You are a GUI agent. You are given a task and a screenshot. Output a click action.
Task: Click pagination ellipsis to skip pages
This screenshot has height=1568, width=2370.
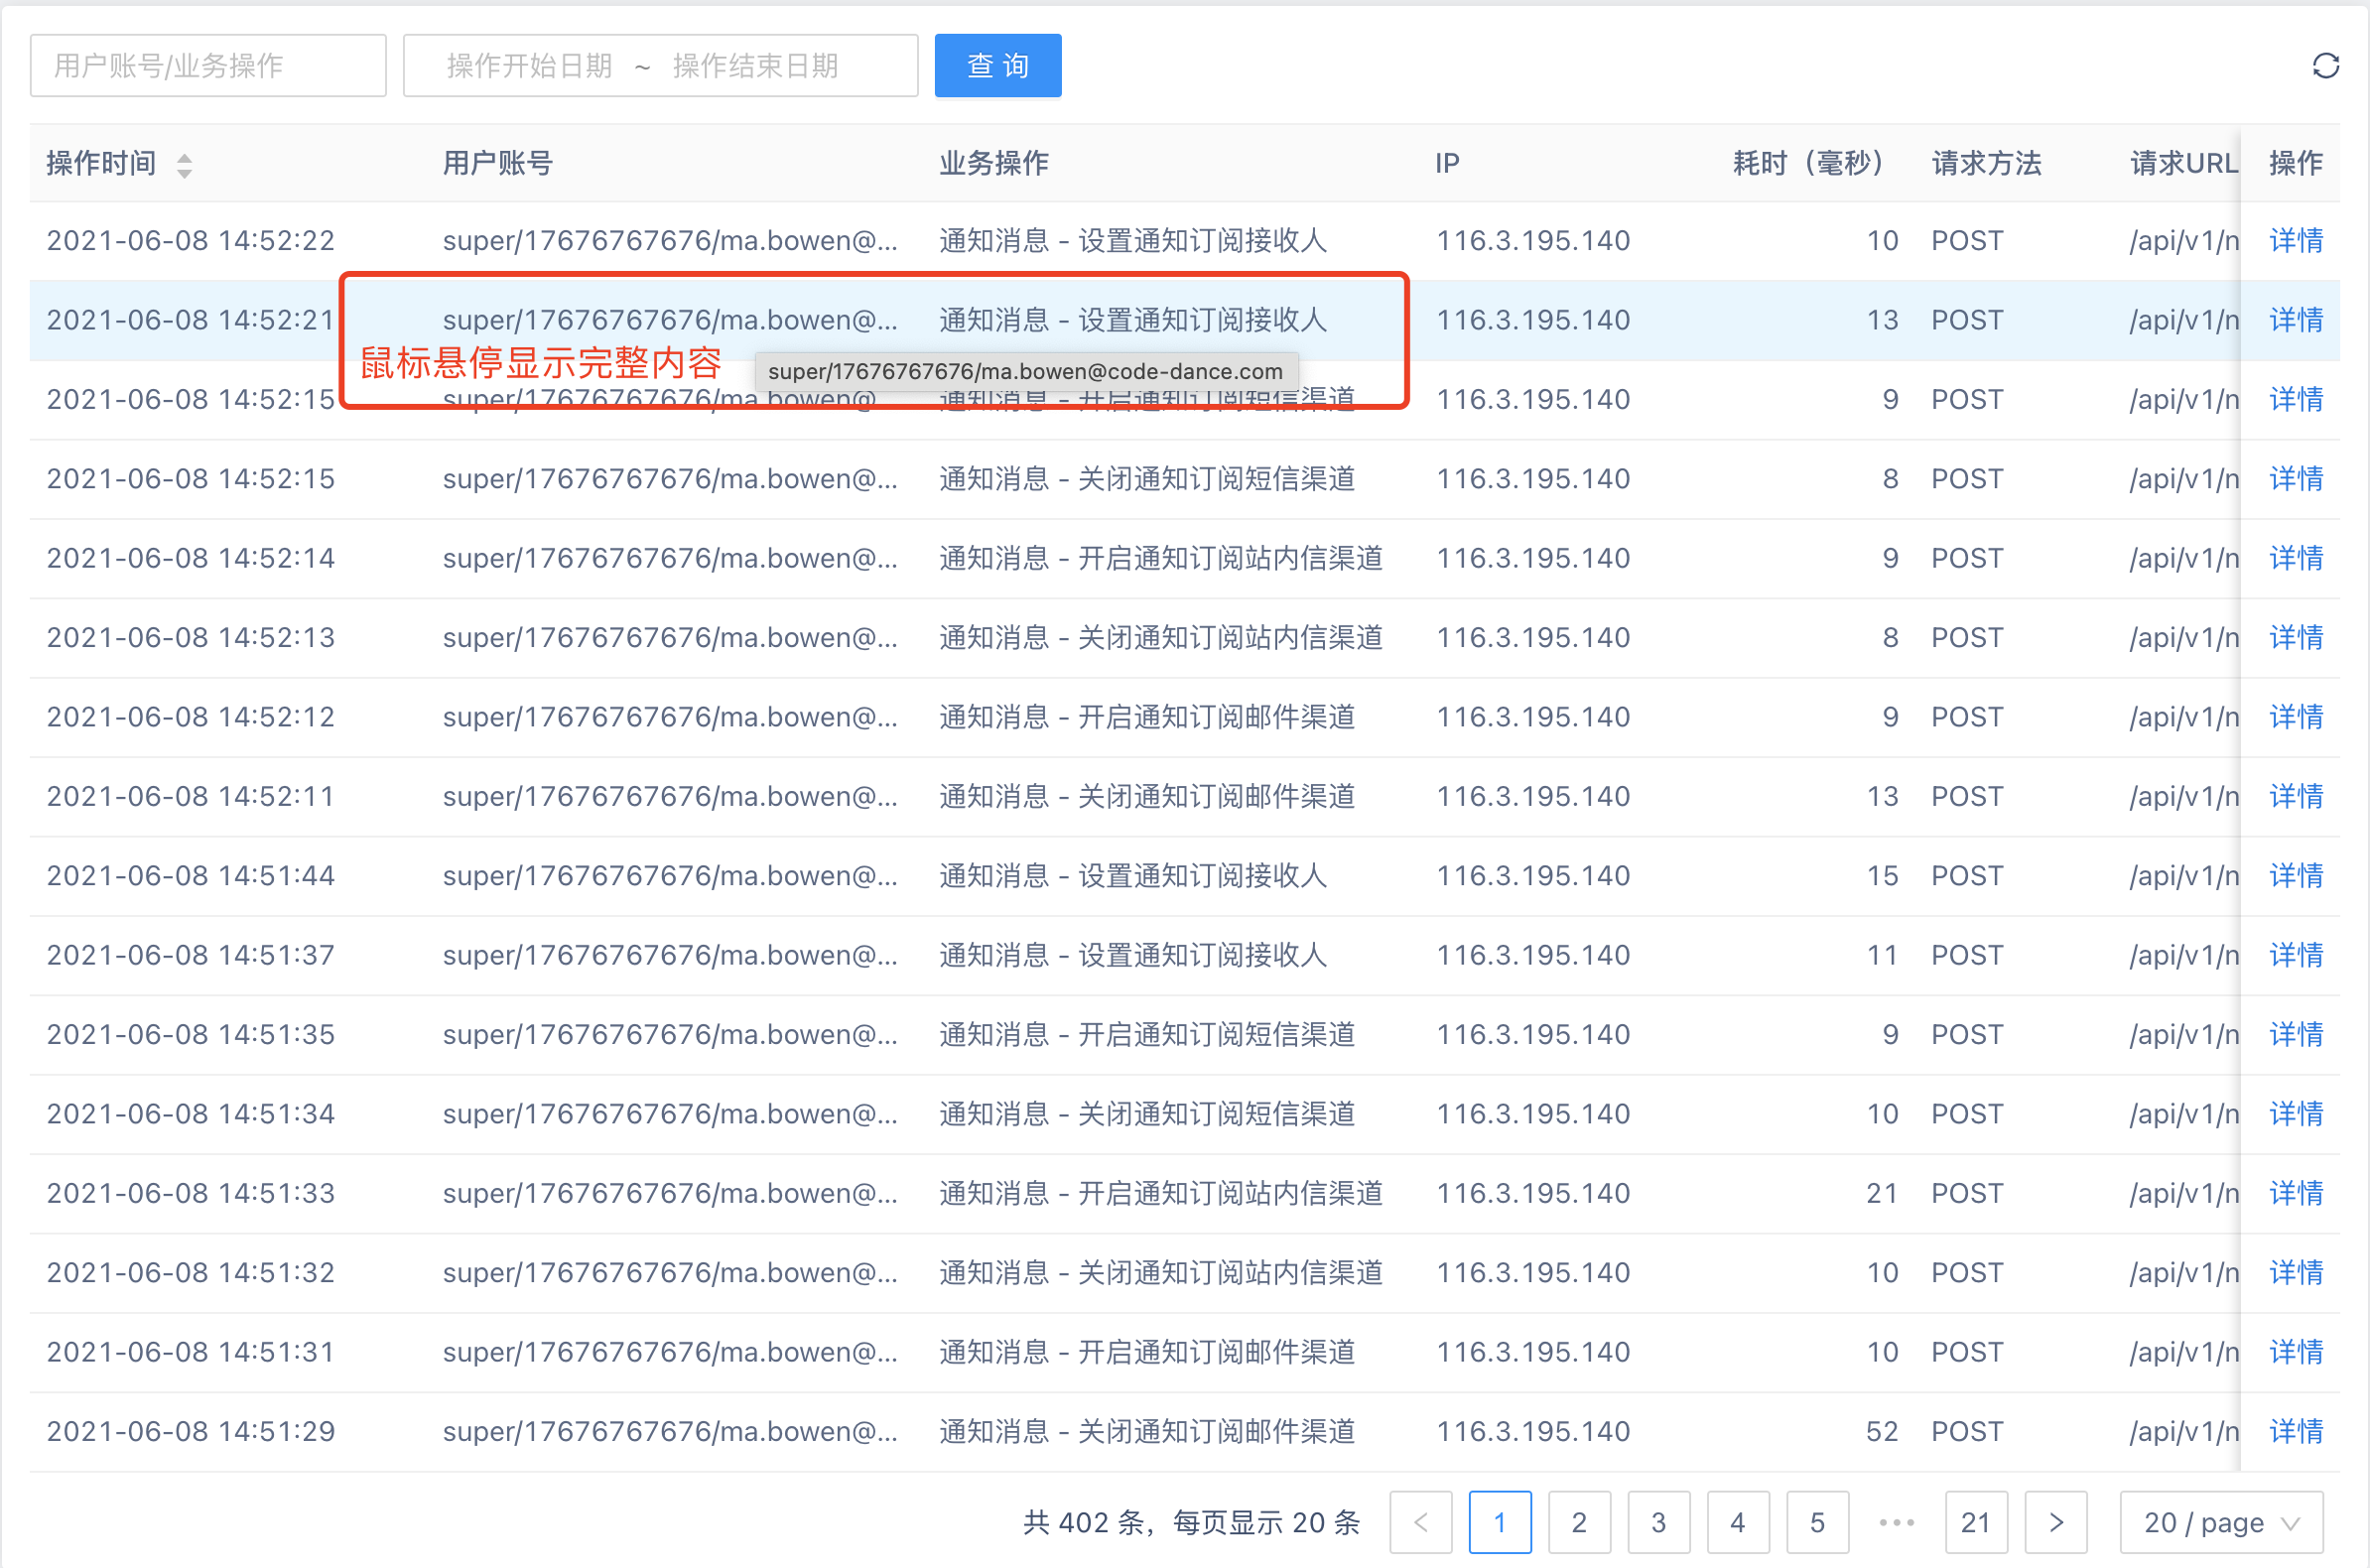[1896, 1522]
